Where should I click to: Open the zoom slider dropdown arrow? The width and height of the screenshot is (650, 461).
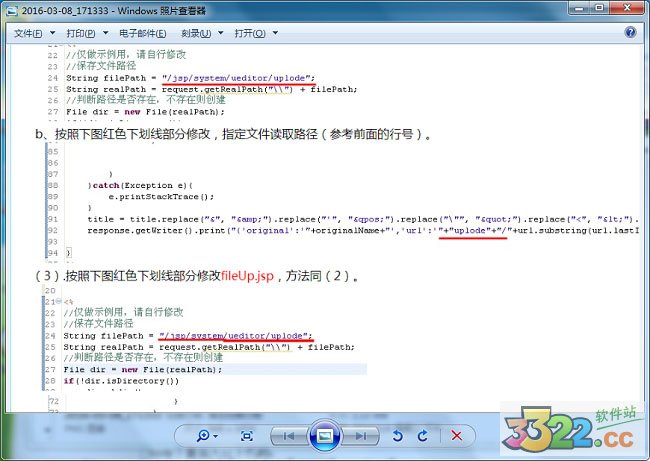(x=216, y=436)
